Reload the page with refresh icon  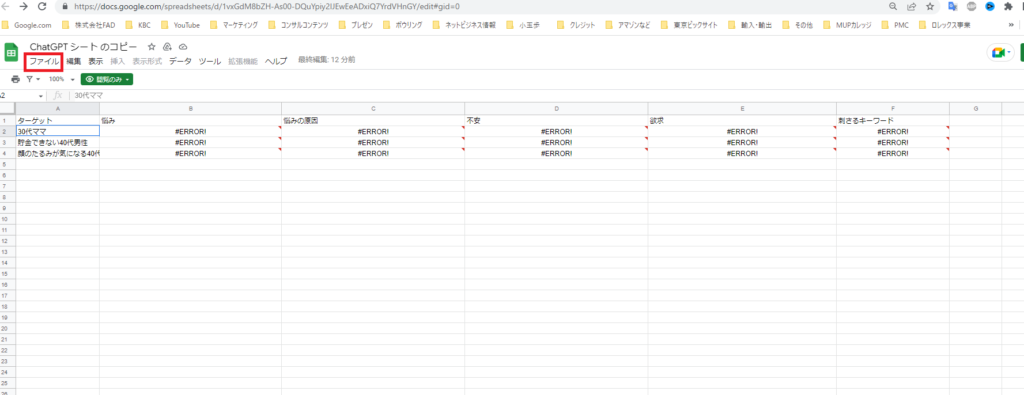point(42,7)
